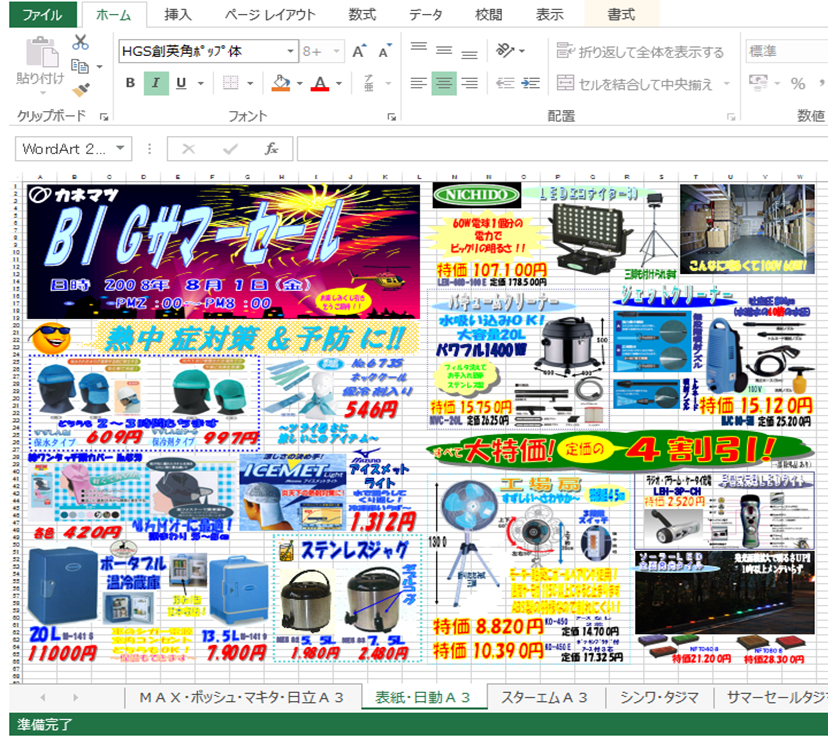The image size is (828, 744).
Task: Switch to the ページレイアウト ribbon tab
Action: [270, 14]
